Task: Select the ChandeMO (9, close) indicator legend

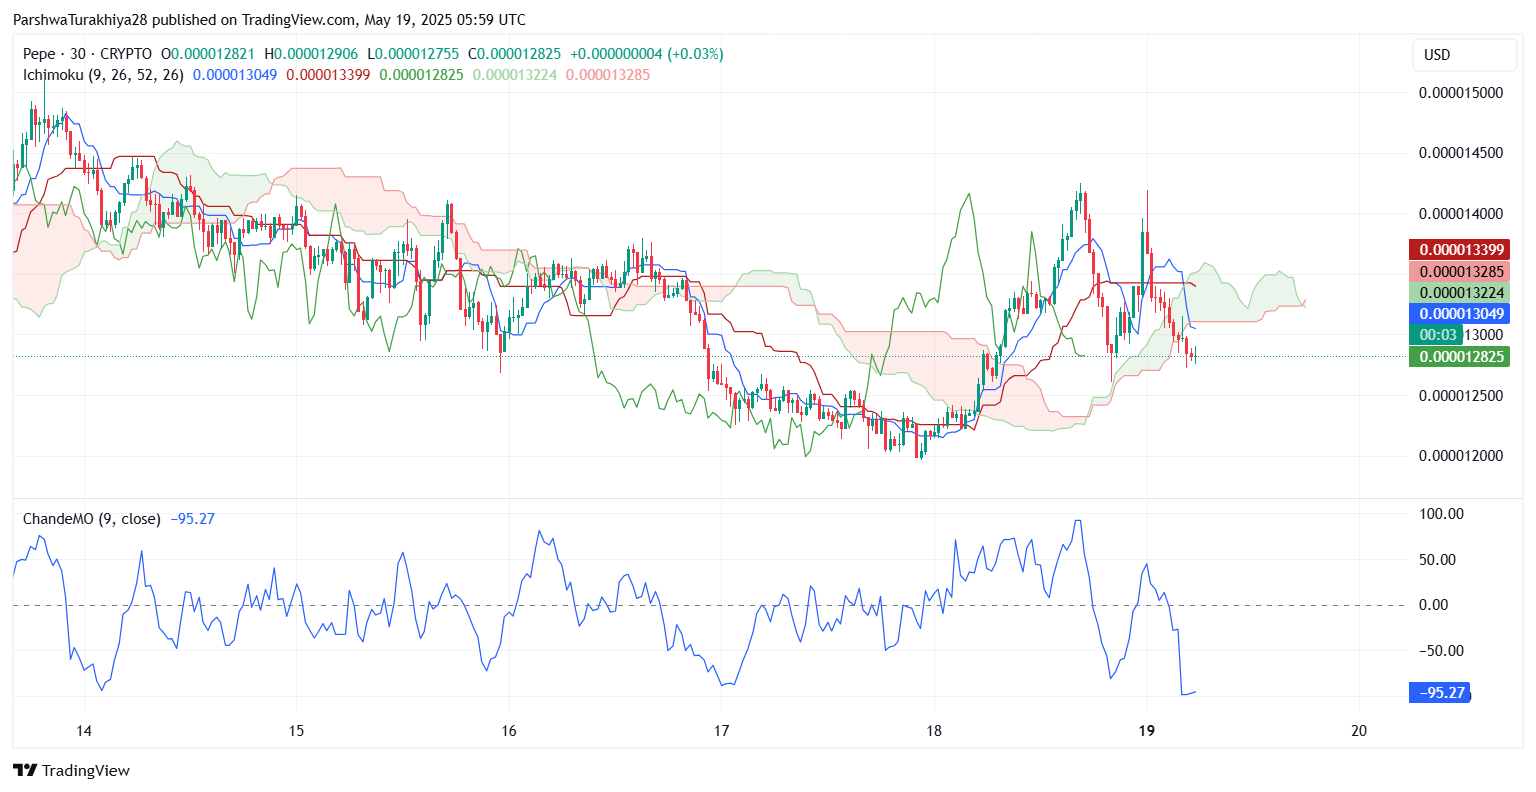Action: pos(91,518)
